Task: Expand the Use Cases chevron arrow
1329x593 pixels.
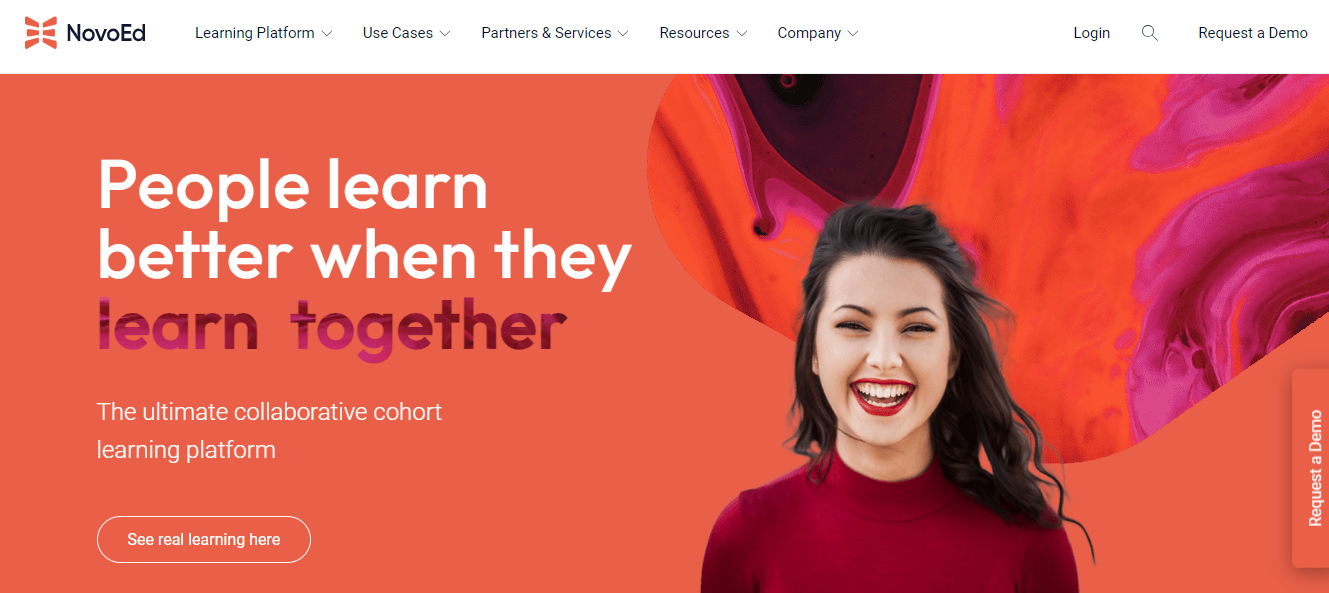Action: tap(445, 34)
